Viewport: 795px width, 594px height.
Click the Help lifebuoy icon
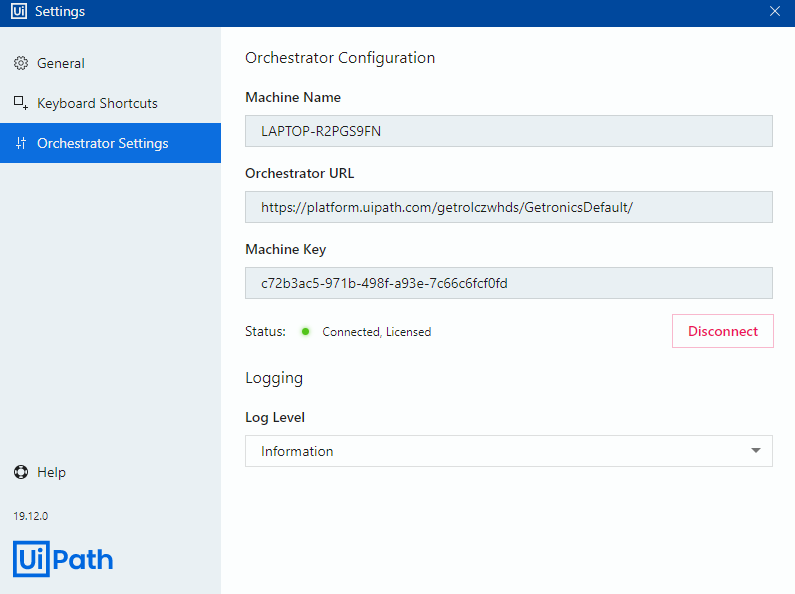tap(21, 472)
